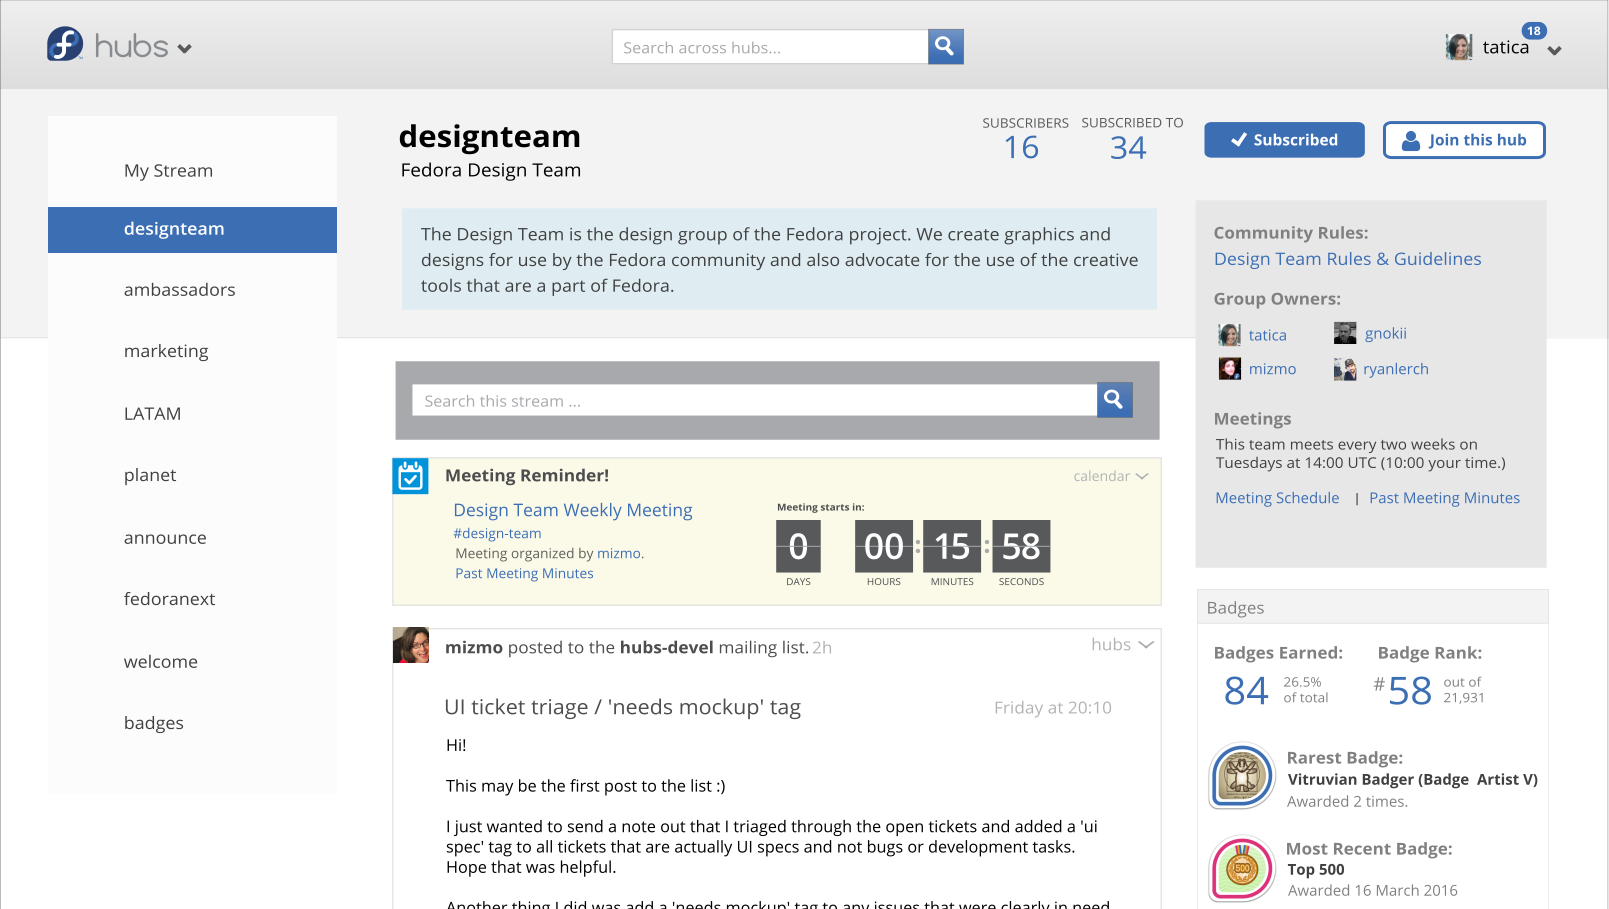Click the Top 500 badge name
1609x909 pixels.
[1316, 869]
